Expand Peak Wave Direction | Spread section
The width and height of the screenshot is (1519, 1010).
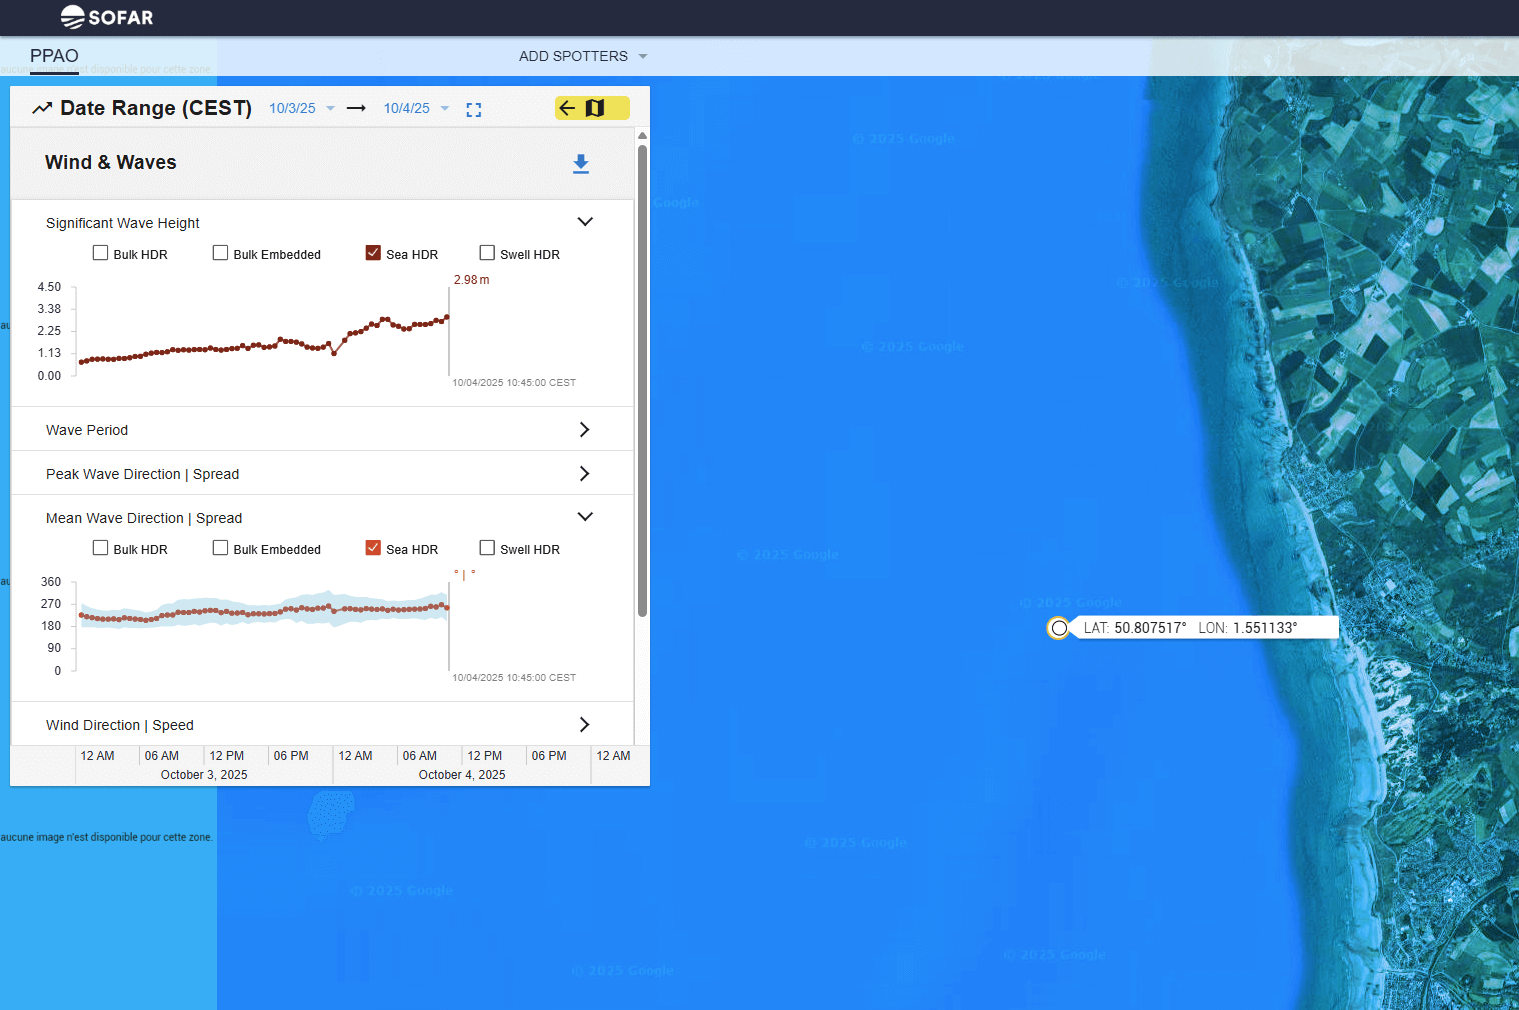[x=585, y=474]
